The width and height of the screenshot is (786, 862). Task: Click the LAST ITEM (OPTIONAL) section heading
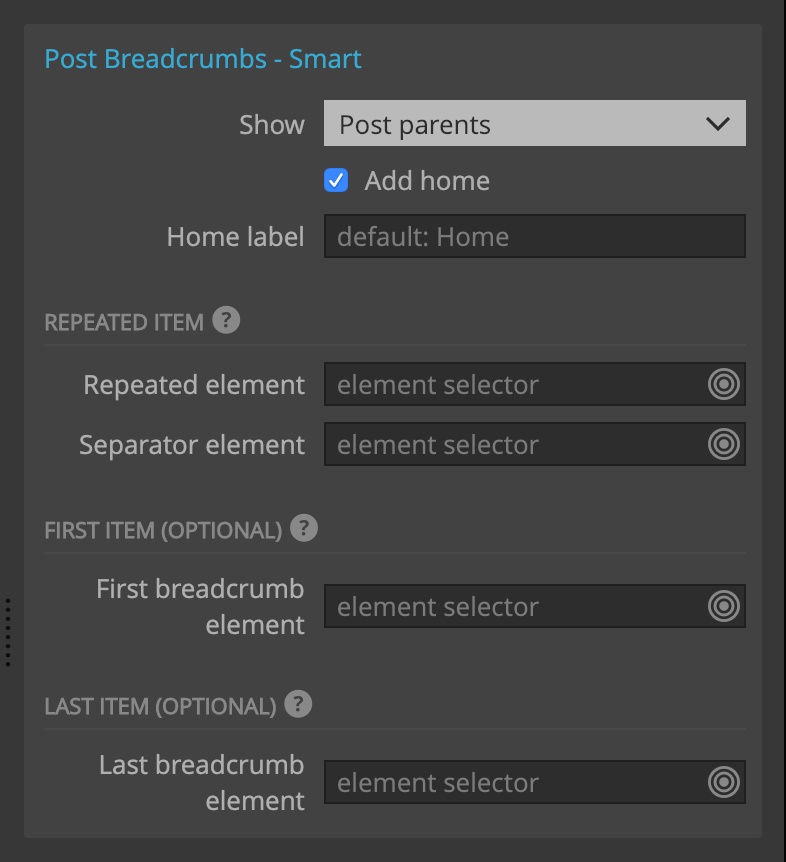(160, 706)
